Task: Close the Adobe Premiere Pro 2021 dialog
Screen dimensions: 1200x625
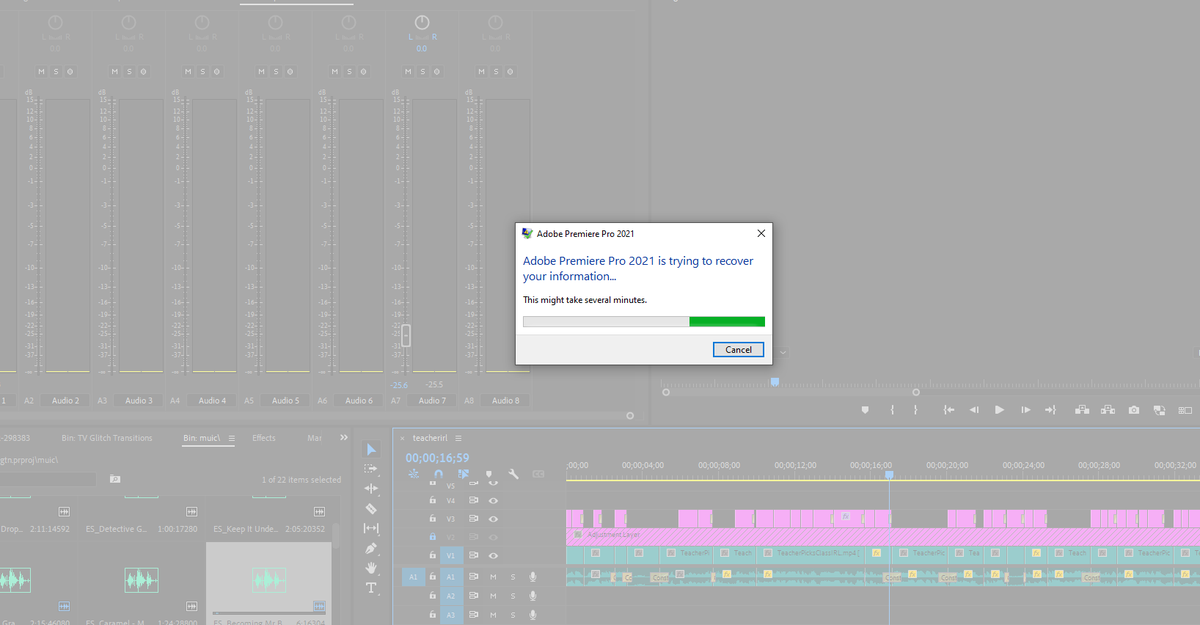Action: coord(761,233)
